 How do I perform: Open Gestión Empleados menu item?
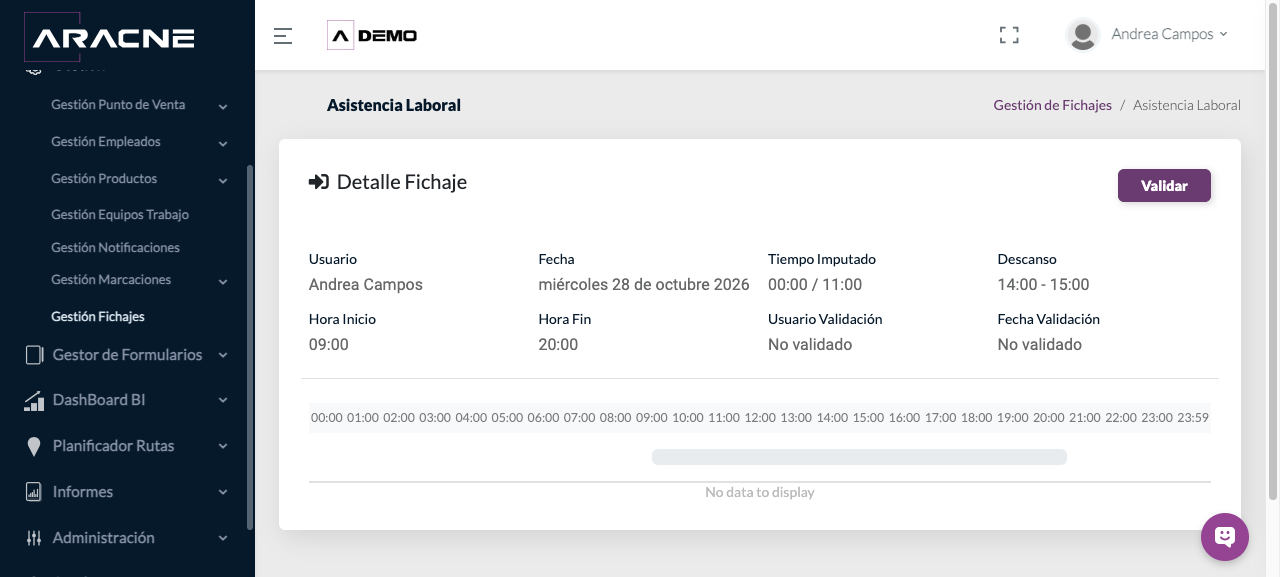[106, 142]
